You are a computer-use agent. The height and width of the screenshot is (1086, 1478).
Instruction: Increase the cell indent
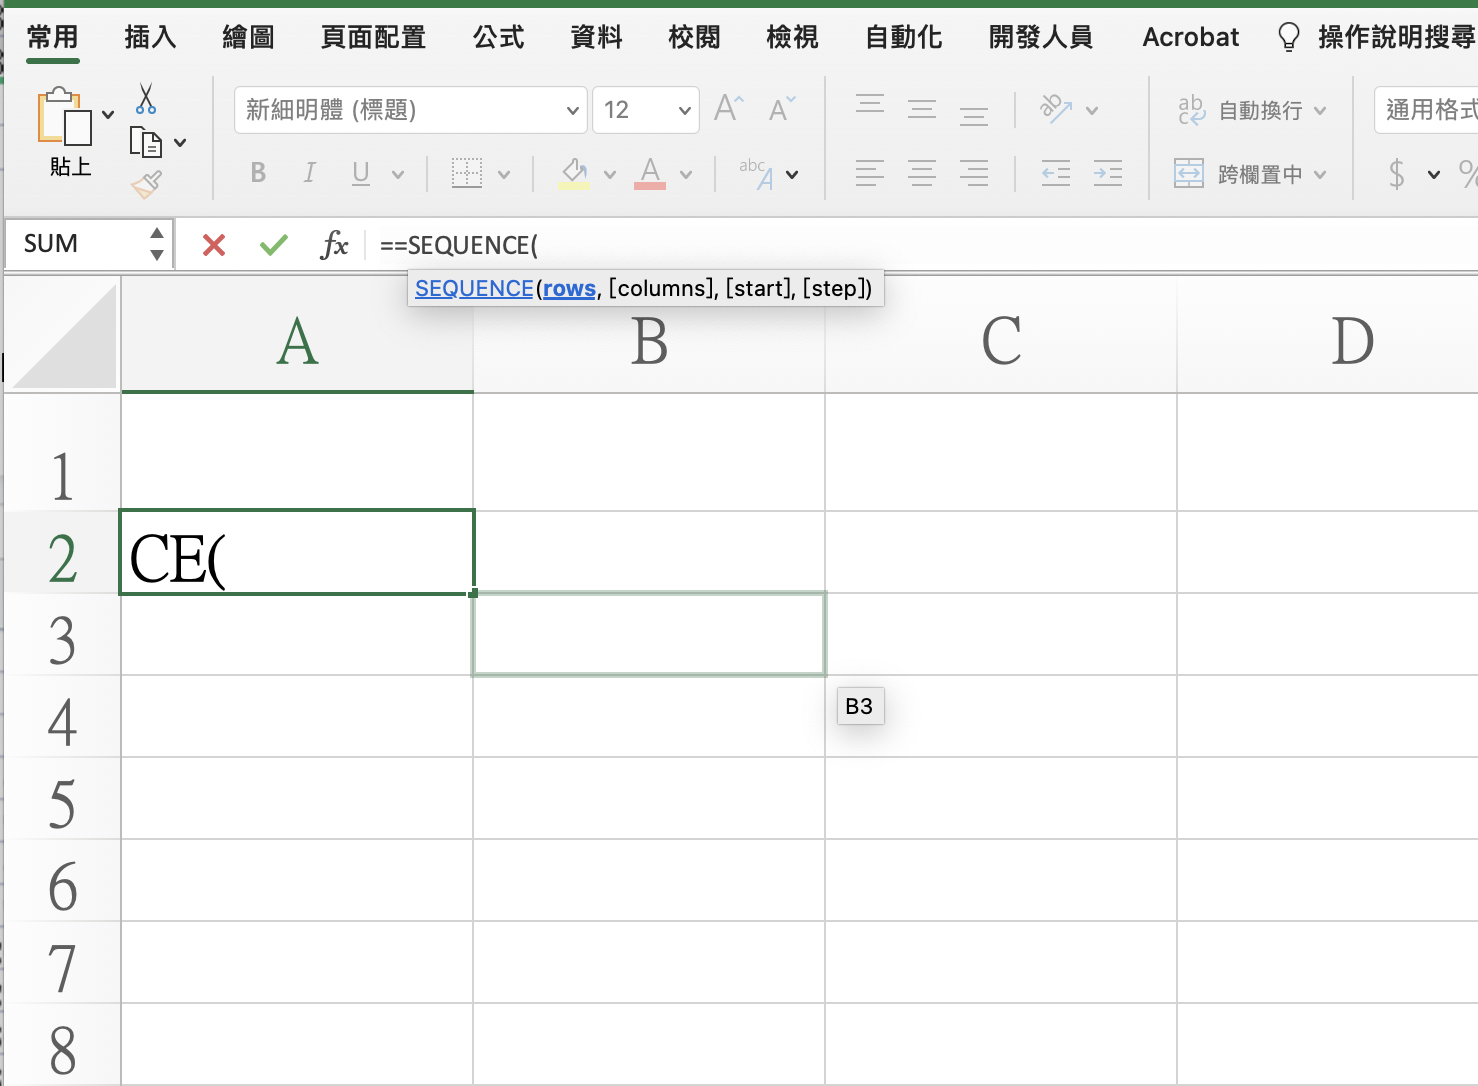pyautogui.click(x=1108, y=173)
